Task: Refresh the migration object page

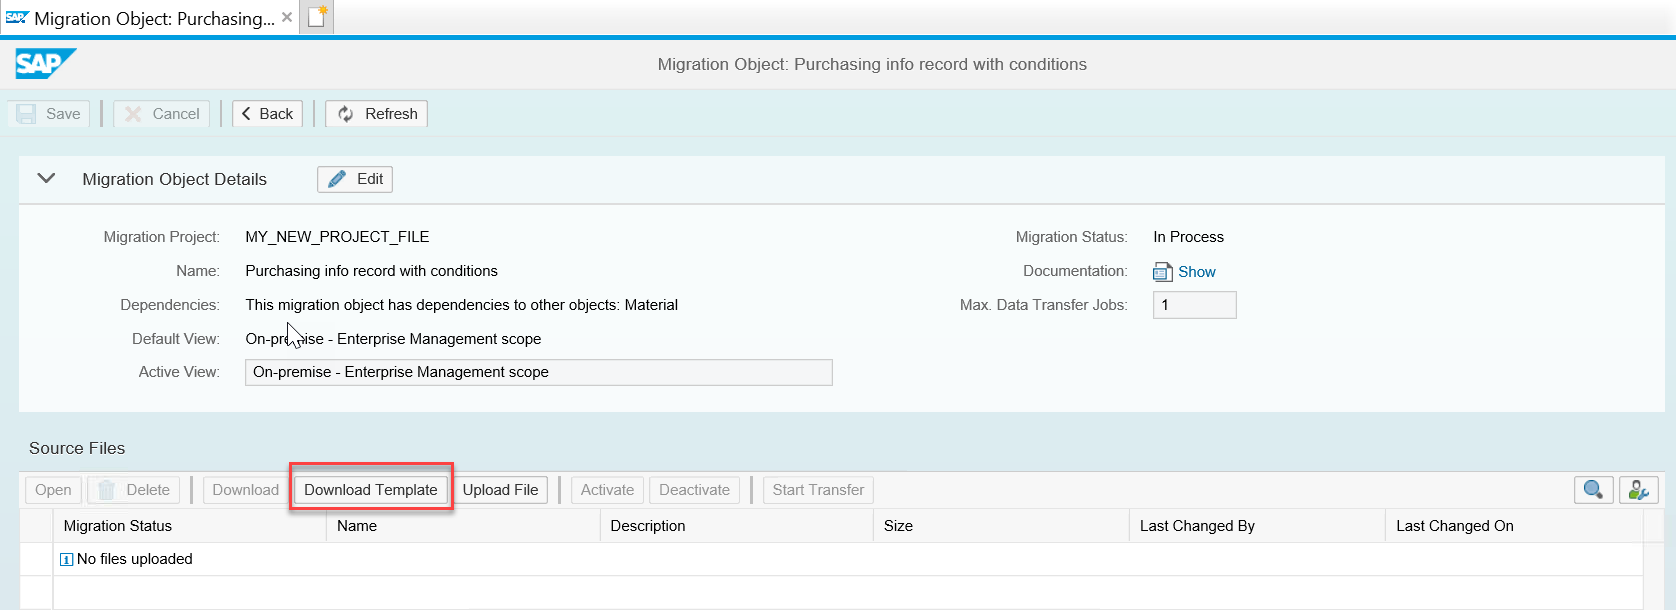Action: tap(377, 114)
